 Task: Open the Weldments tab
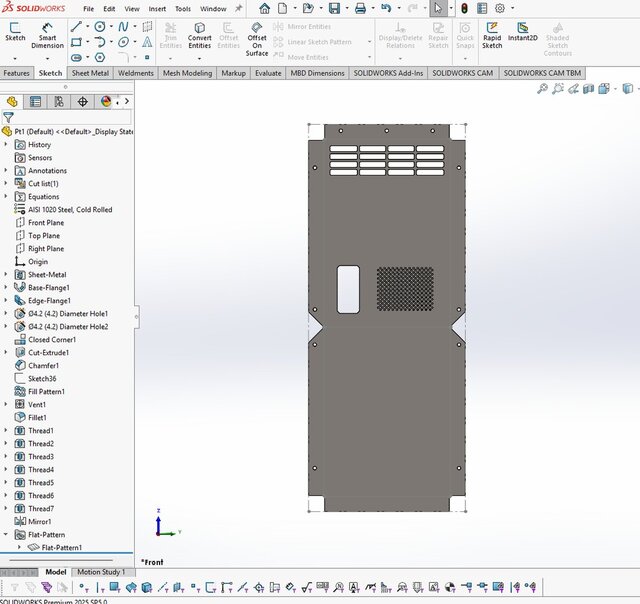(136, 73)
